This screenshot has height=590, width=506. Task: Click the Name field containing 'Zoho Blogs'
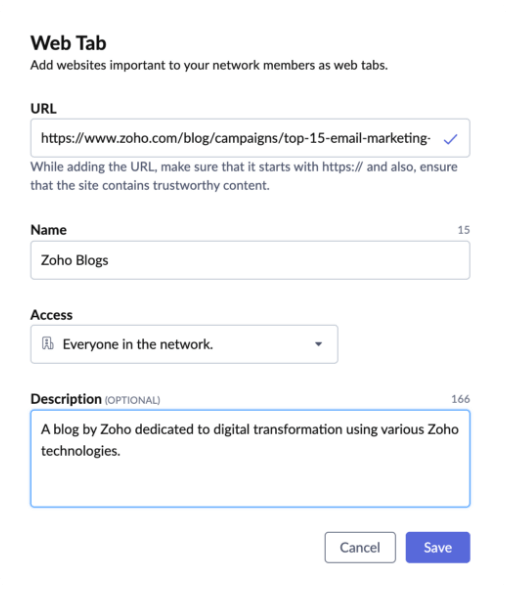(x=250, y=260)
